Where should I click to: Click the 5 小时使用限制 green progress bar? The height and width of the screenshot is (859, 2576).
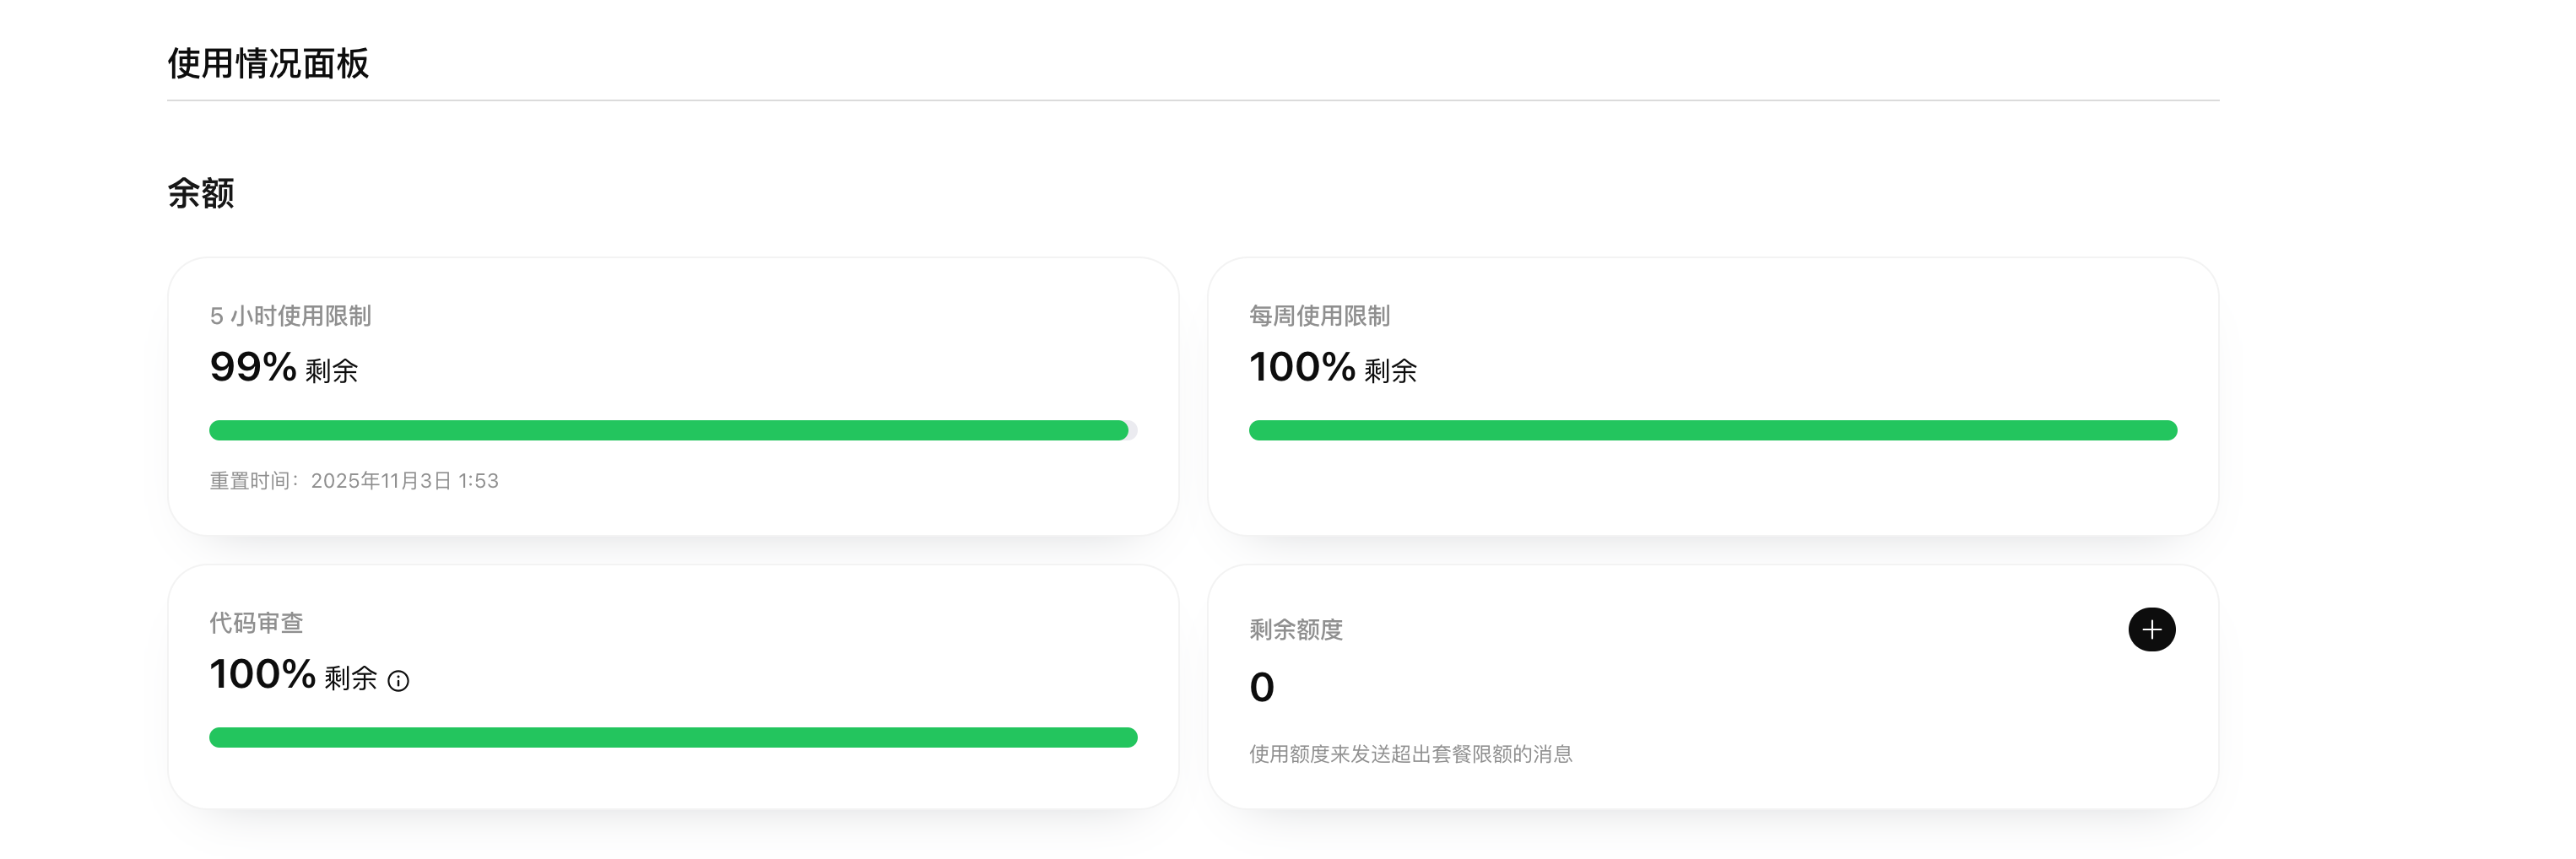pos(668,431)
